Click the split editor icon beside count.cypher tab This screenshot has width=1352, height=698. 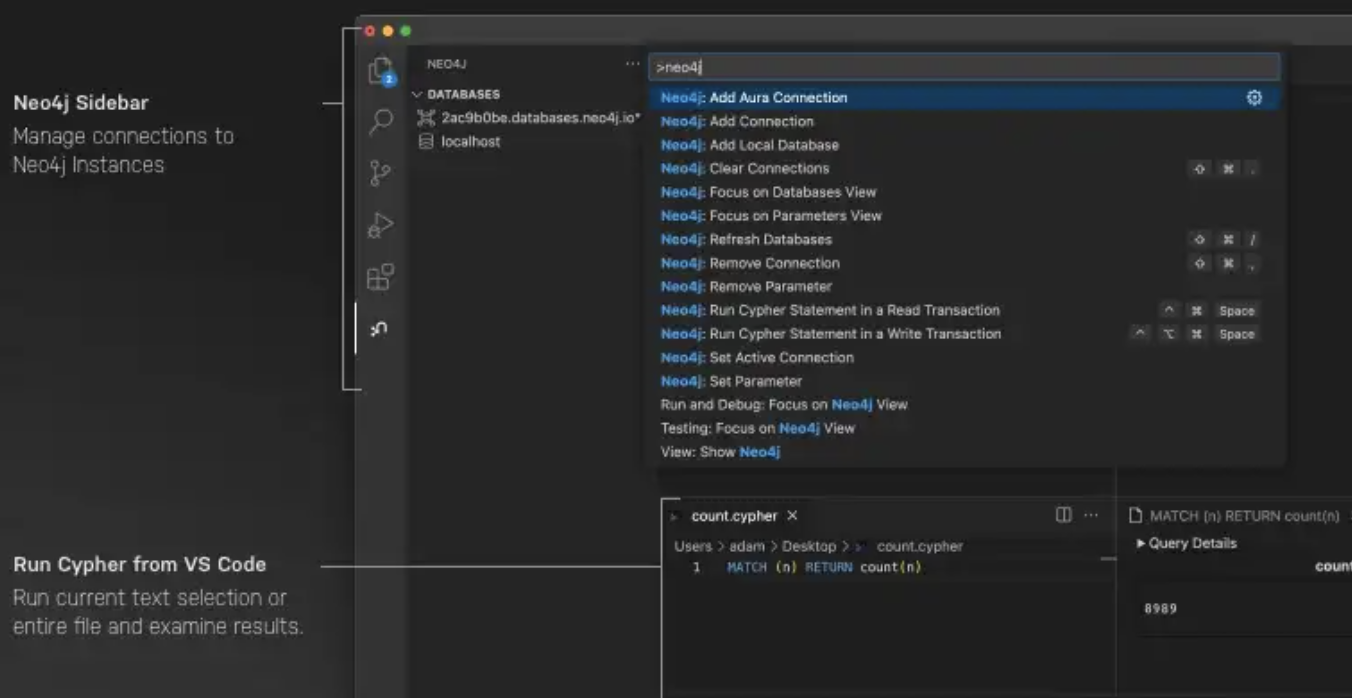pos(1063,515)
